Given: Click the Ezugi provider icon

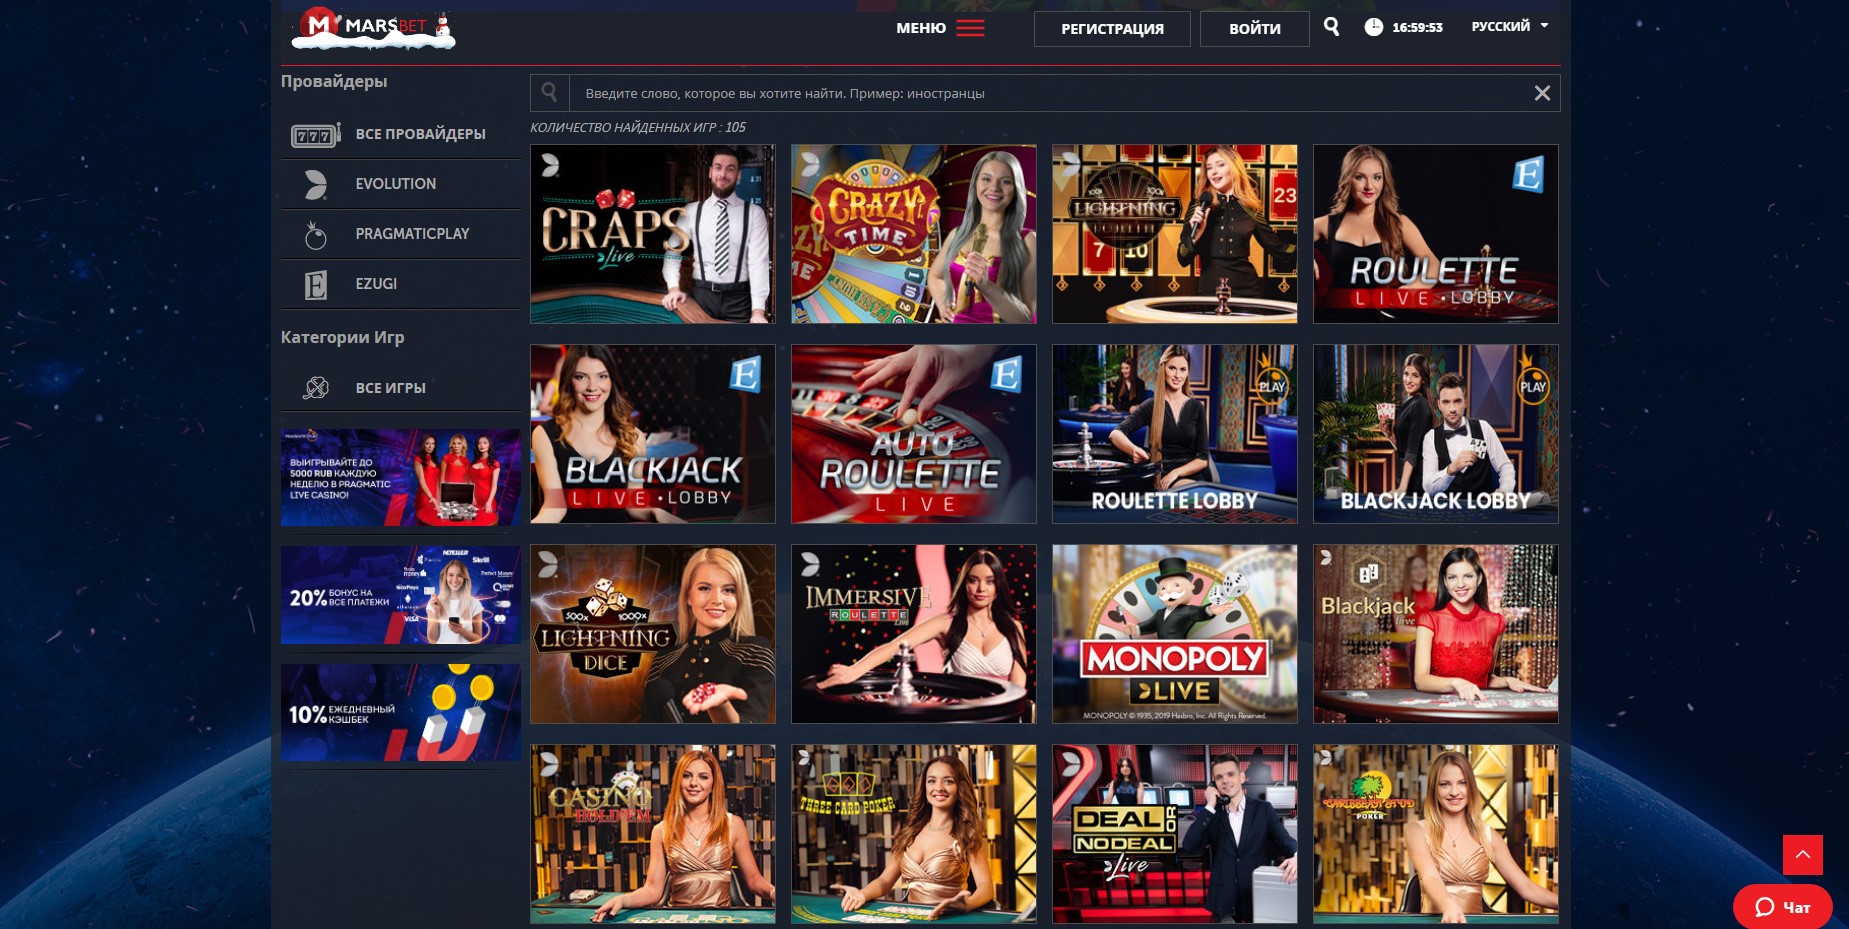Looking at the screenshot, I should [316, 285].
